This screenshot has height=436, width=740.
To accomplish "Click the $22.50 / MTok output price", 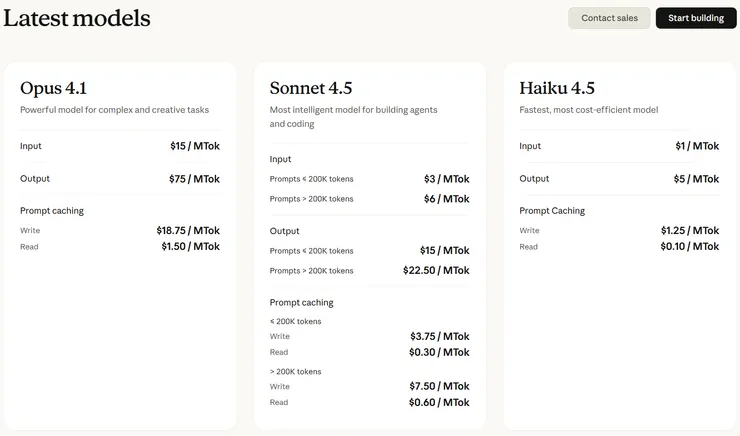I will point(436,270).
